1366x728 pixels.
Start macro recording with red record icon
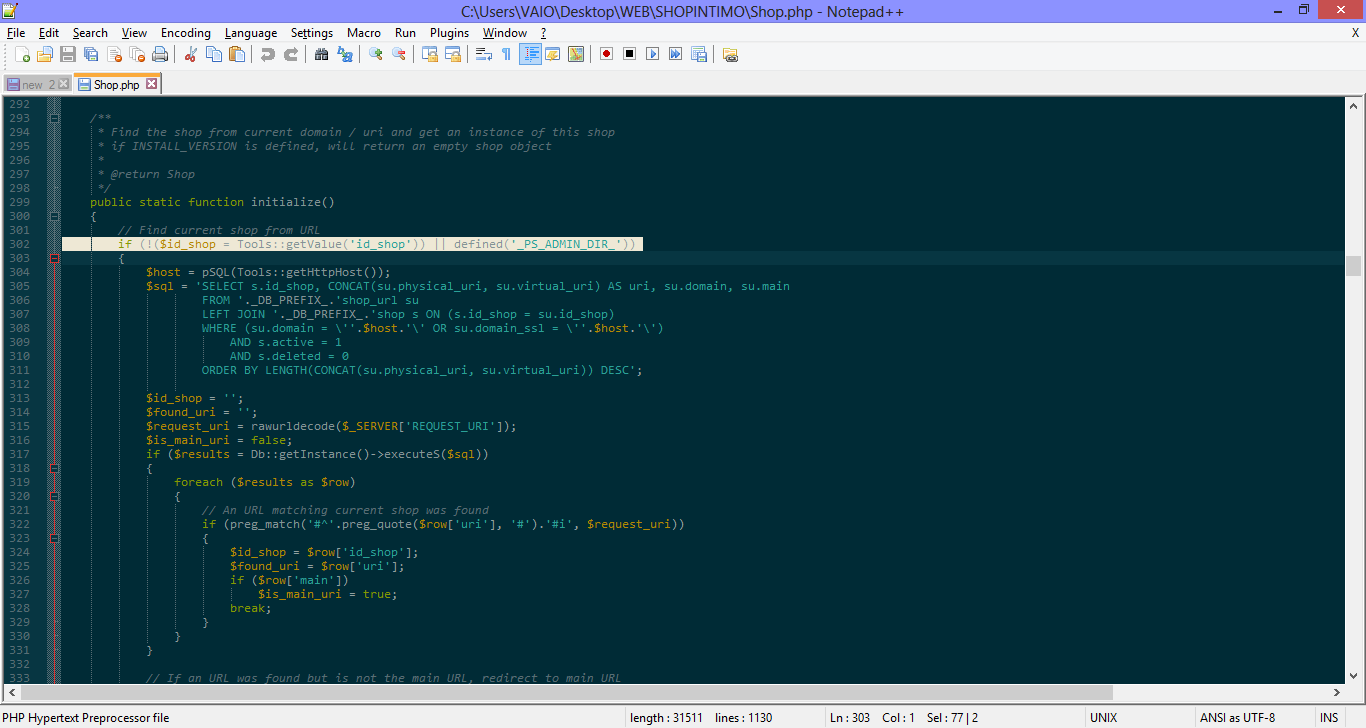pyautogui.click(x=606, y=54)
